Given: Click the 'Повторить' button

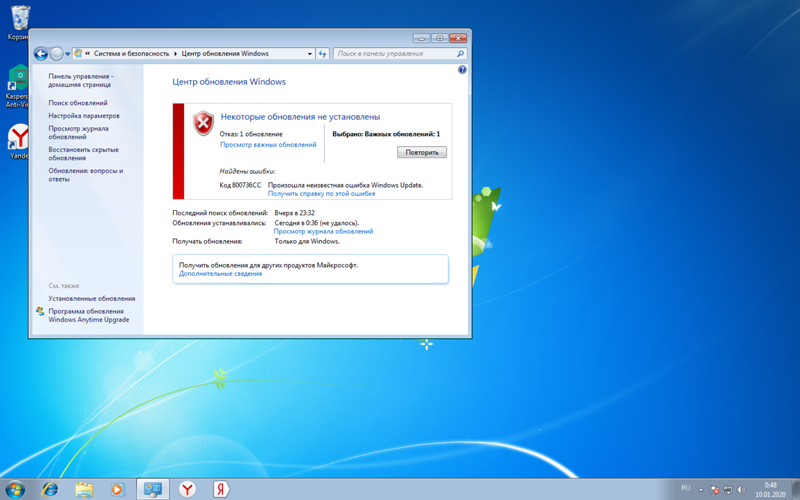Looking at the screenshot, I should point(422,153).
